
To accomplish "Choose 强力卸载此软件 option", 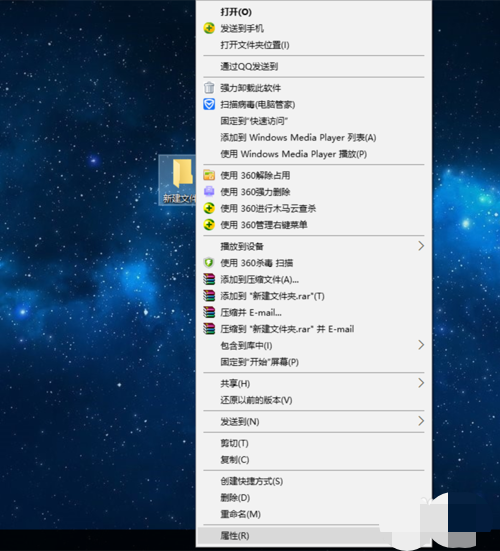I will point(314,88).
